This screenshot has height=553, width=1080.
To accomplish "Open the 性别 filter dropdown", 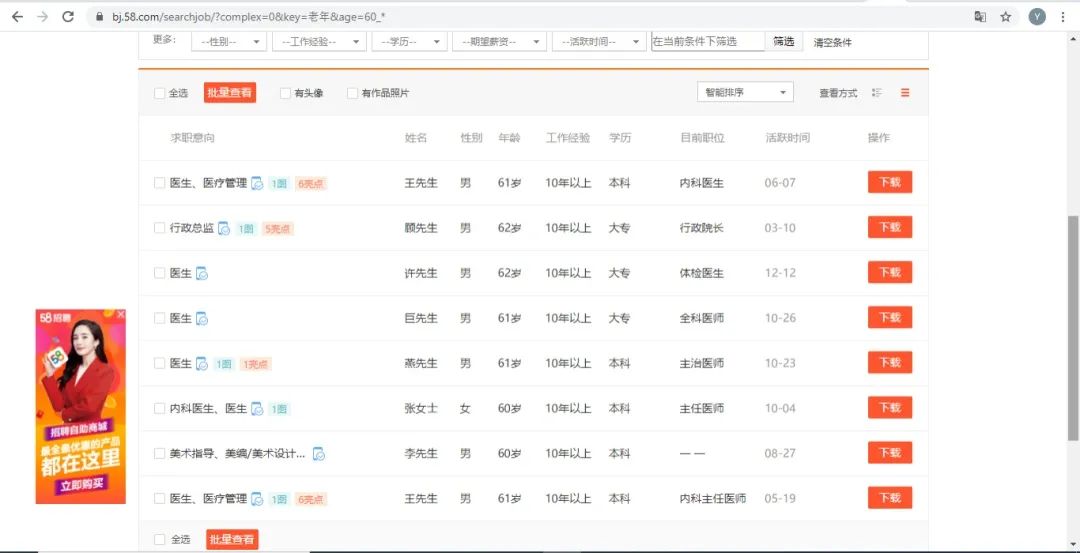I will click(229, 41).
